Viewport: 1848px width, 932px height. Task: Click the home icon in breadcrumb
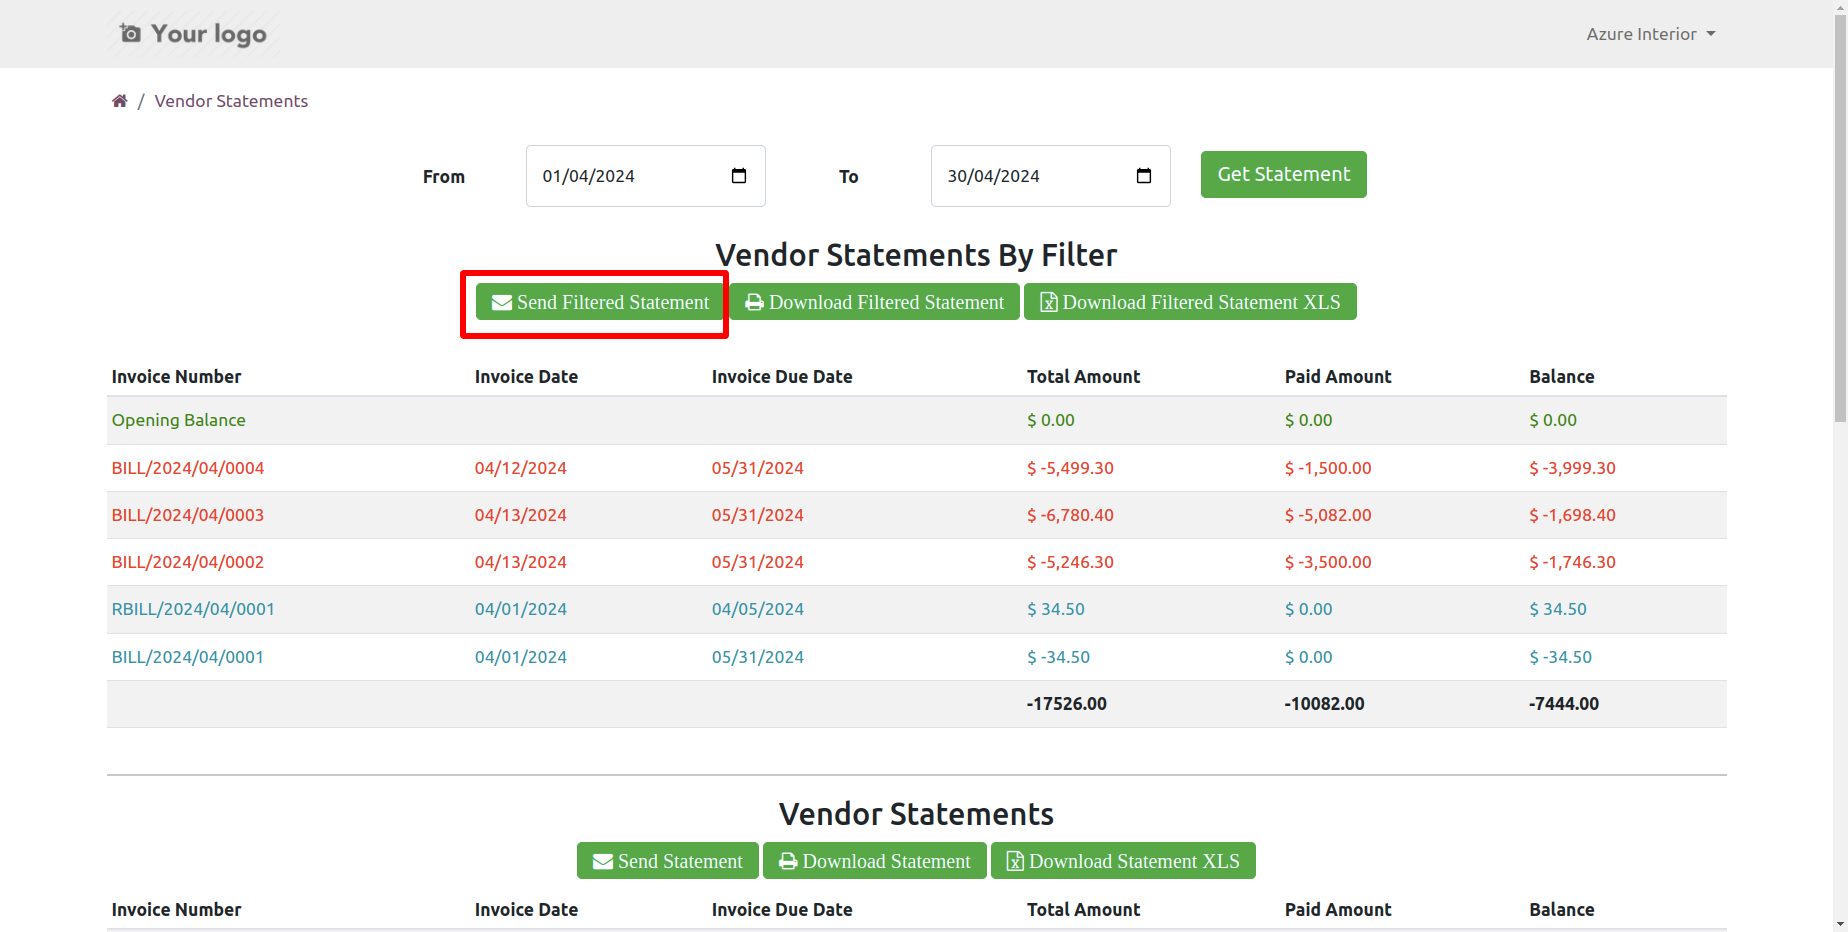[120, 101]
